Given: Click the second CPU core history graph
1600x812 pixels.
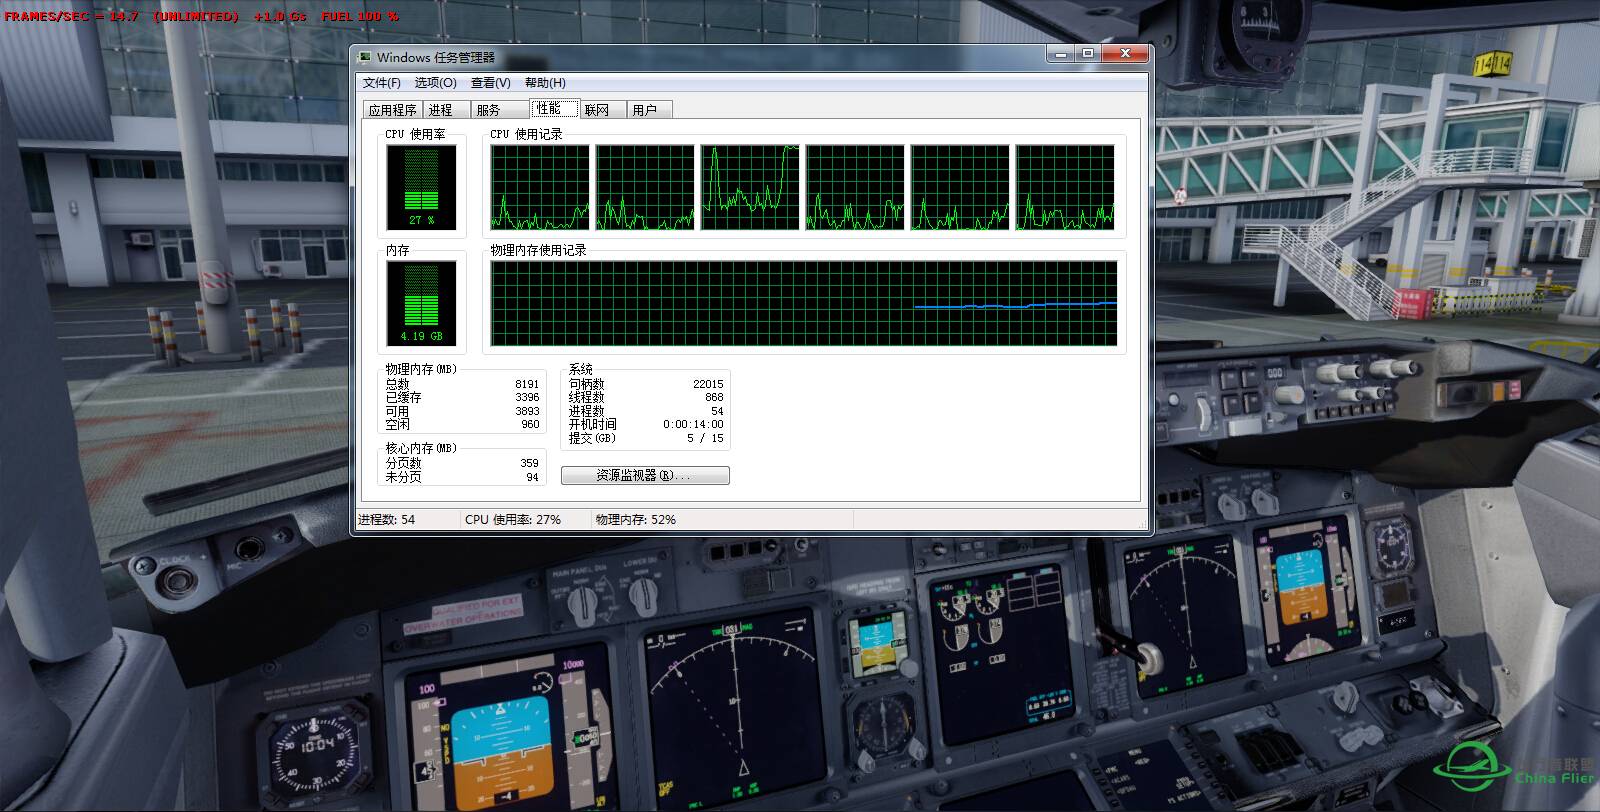Looking at the screenshot, I should click(645, 187).
